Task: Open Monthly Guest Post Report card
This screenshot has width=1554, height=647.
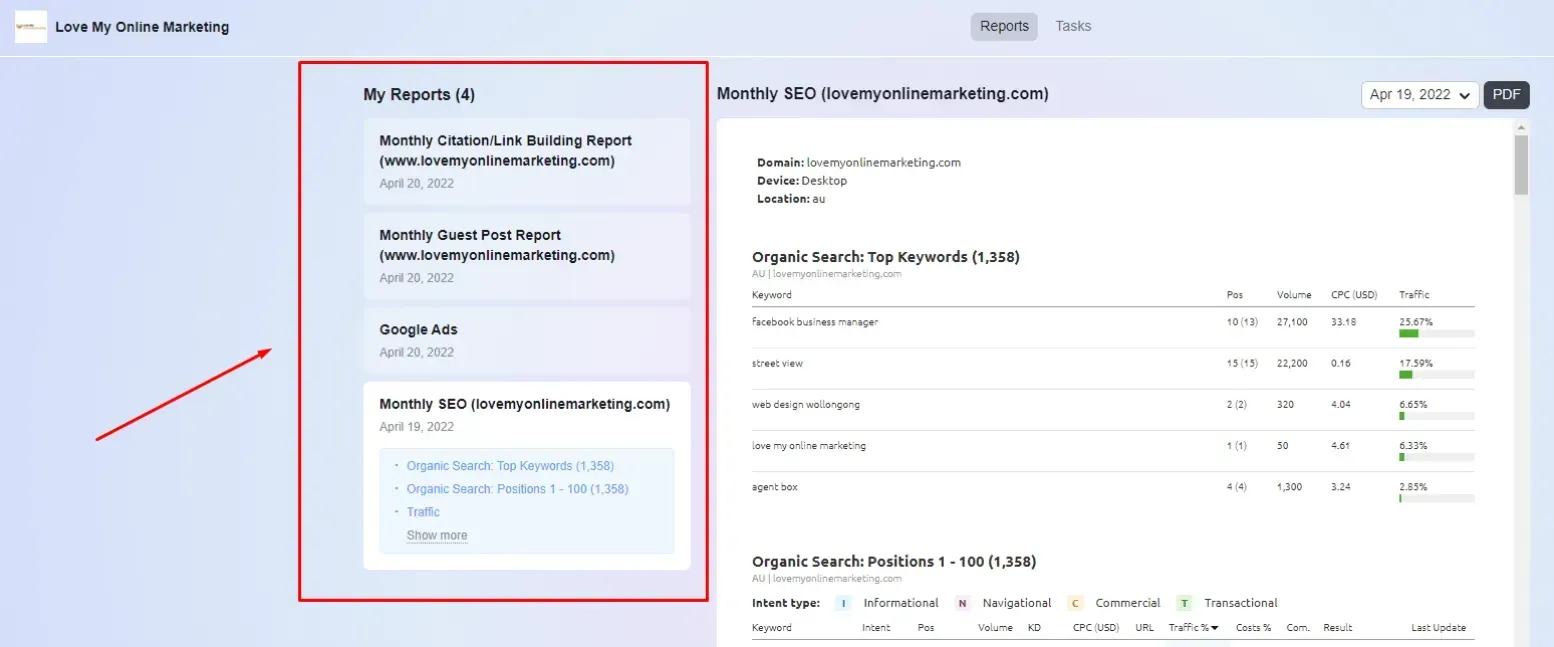Action: 527,256
